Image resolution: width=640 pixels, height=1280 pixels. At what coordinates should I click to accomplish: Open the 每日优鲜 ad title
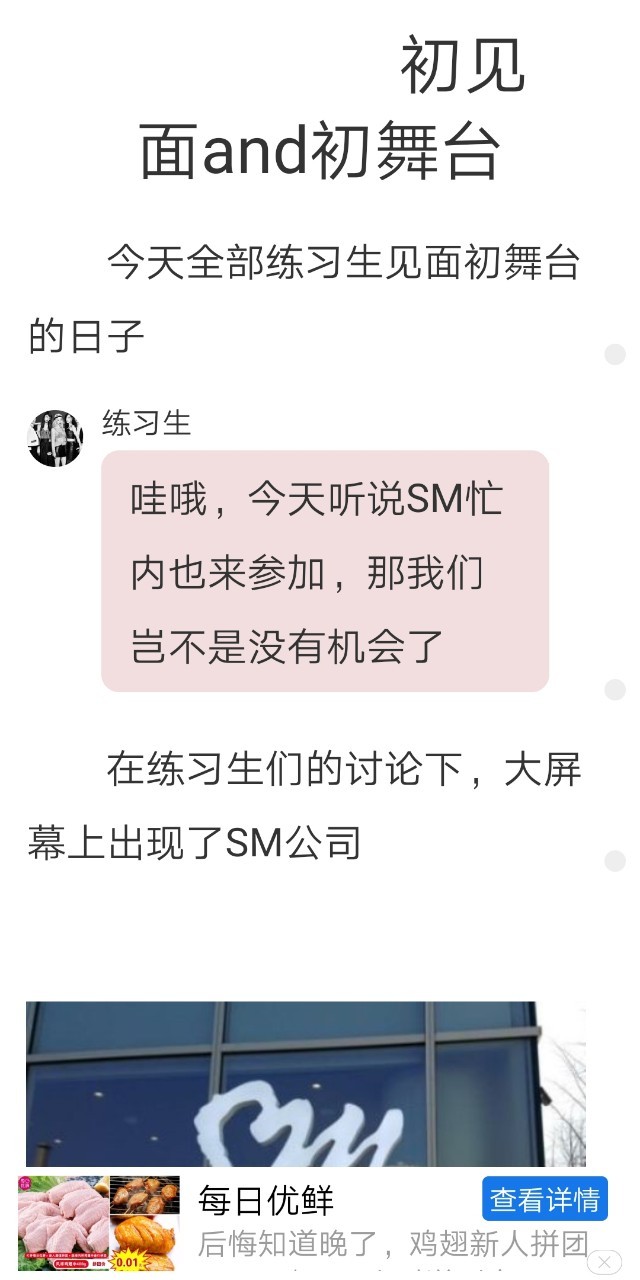(x=265, y=1200)
